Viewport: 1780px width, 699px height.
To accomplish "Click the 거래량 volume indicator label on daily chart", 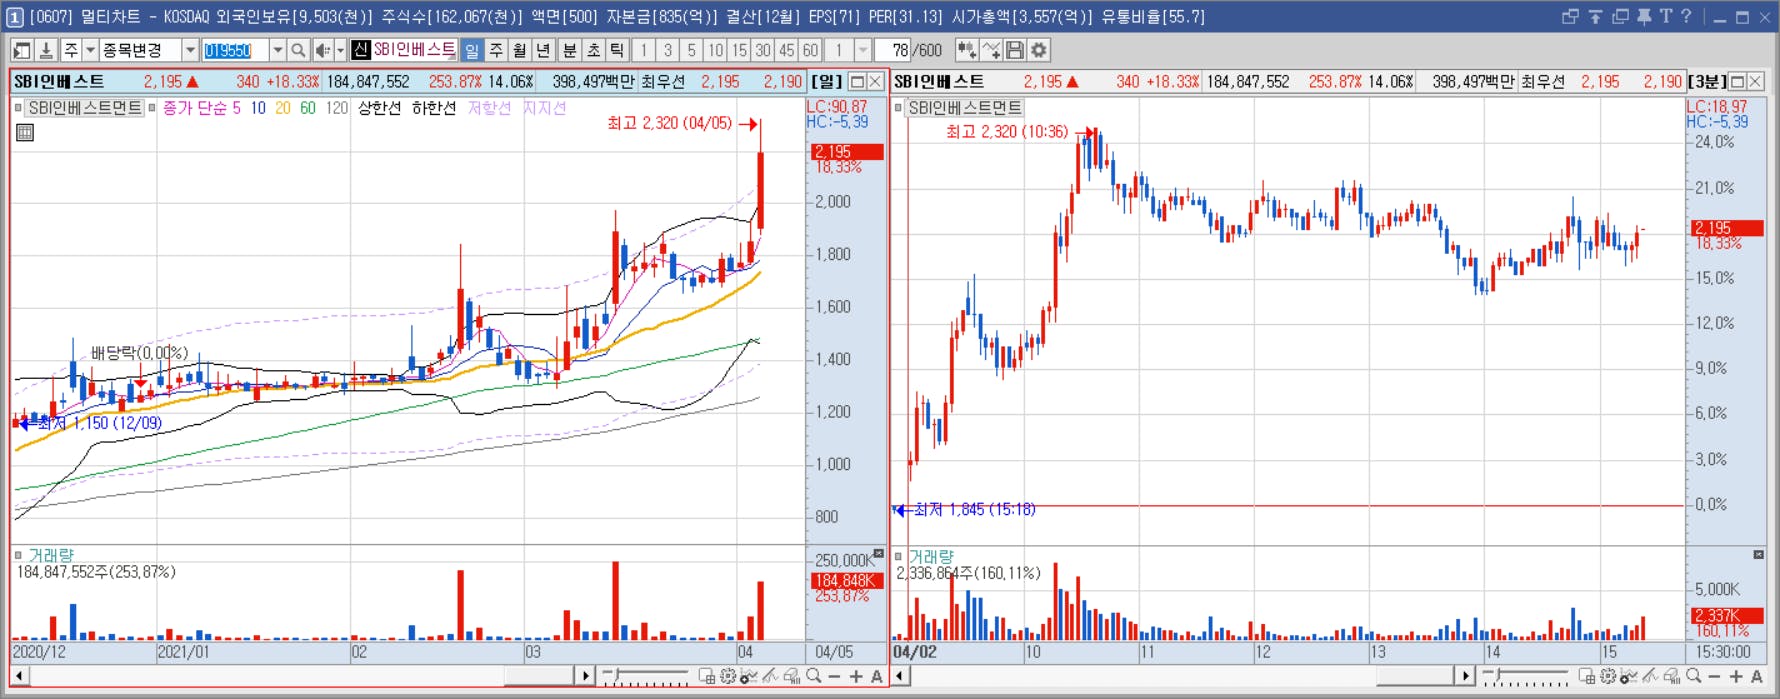I will [51, 555].
